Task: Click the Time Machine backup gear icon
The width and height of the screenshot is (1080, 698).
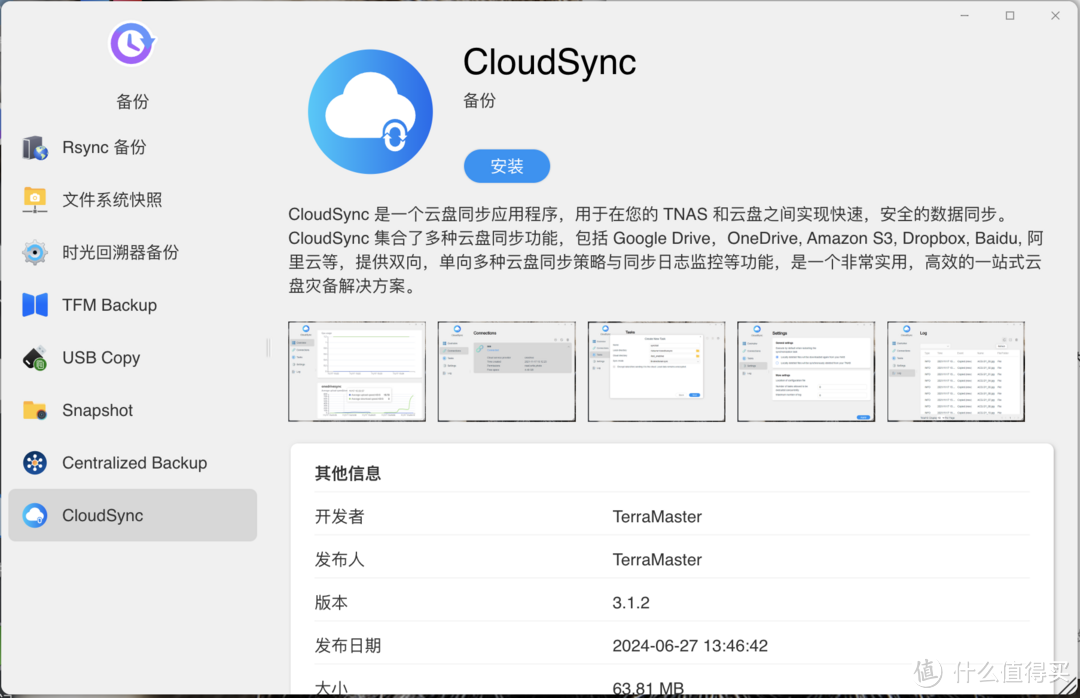Action: (35, 252)
